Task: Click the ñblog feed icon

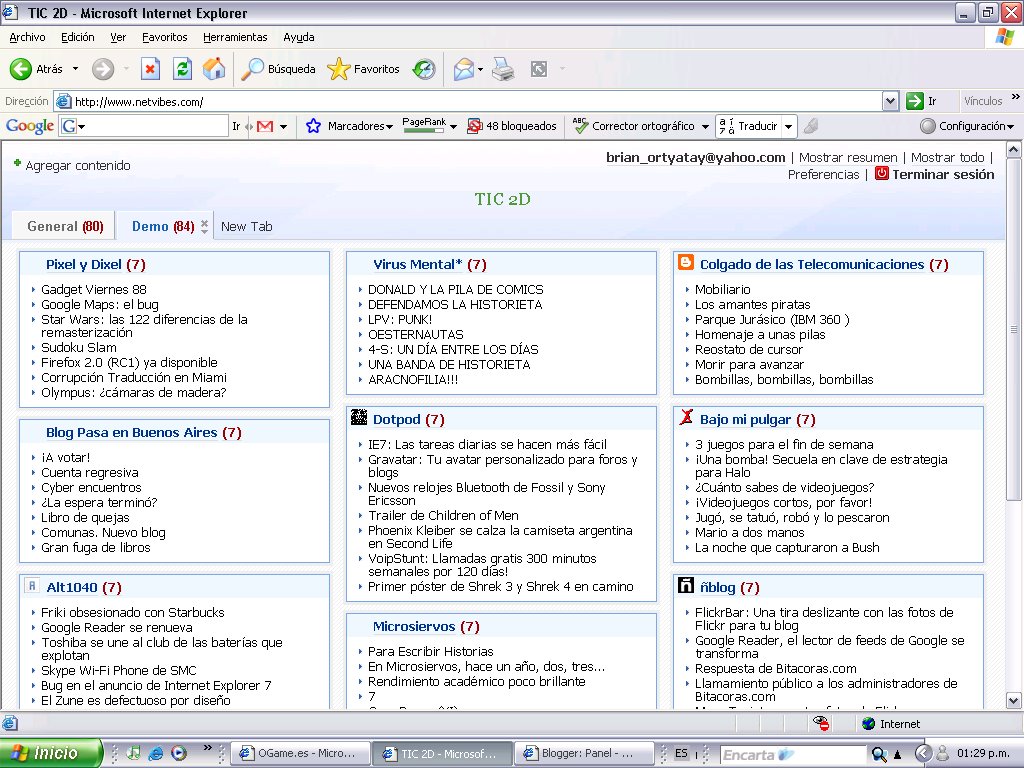Action: pyautogui.click(x=686, y=586)
